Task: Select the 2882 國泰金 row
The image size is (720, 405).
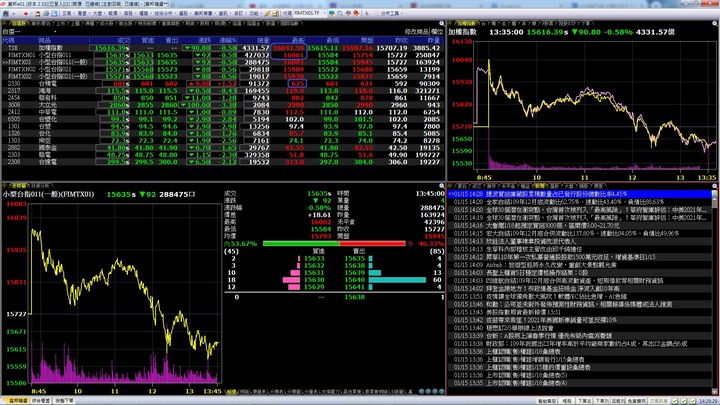Action: 222,147
